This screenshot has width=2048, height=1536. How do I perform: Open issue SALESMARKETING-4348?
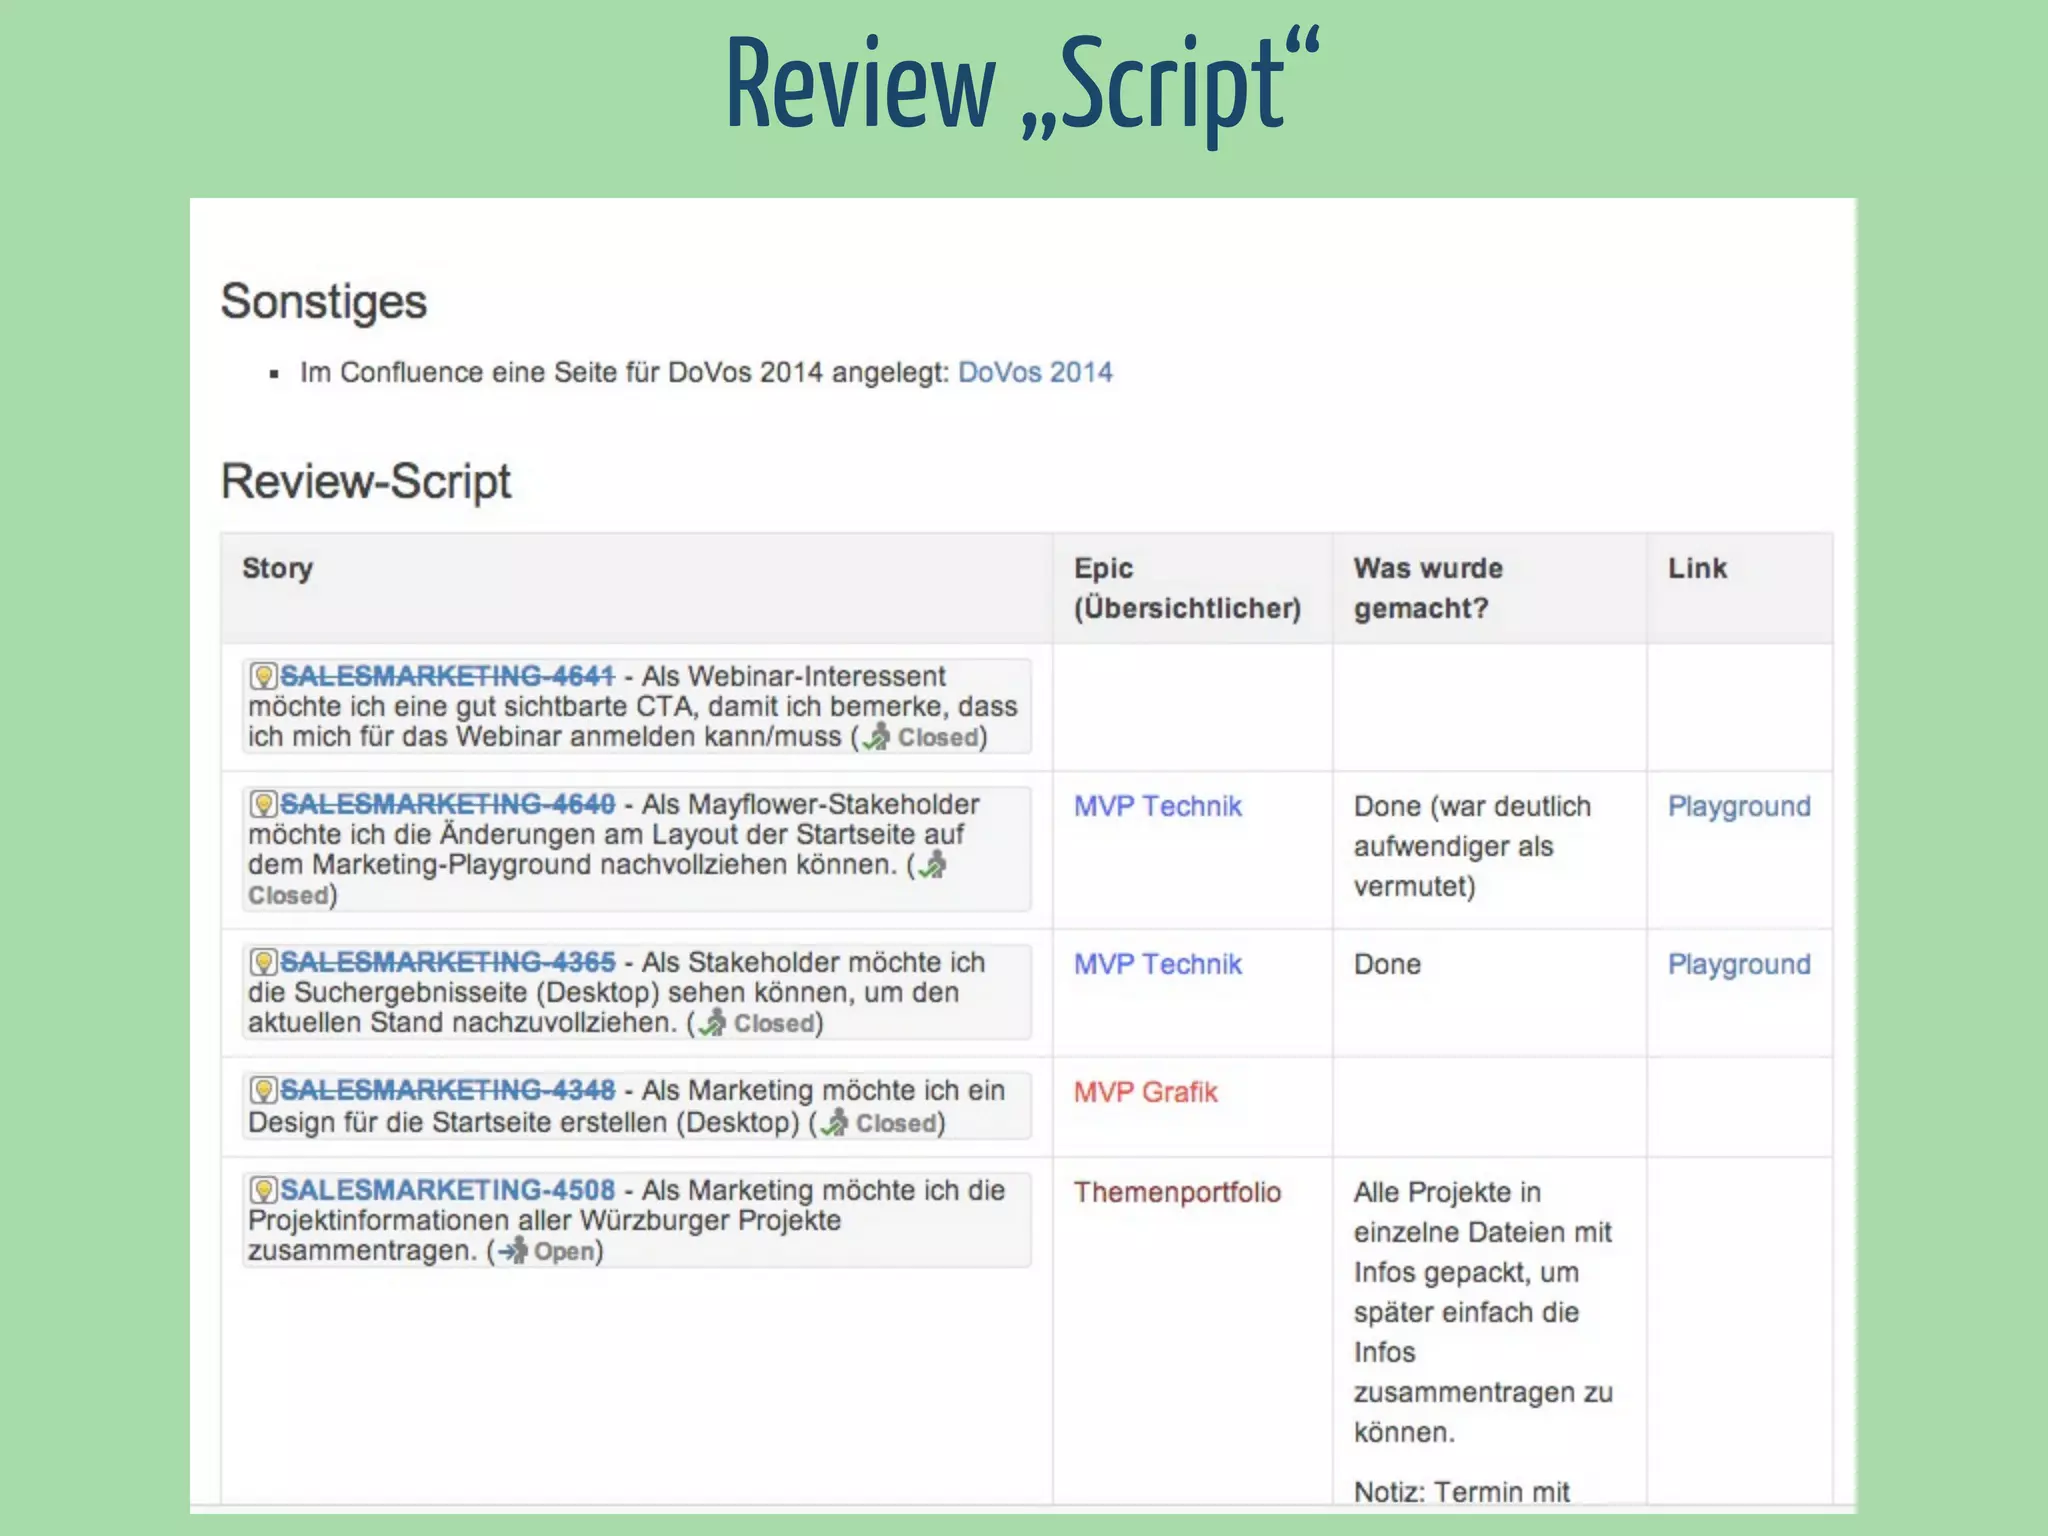pos(447,1090)
